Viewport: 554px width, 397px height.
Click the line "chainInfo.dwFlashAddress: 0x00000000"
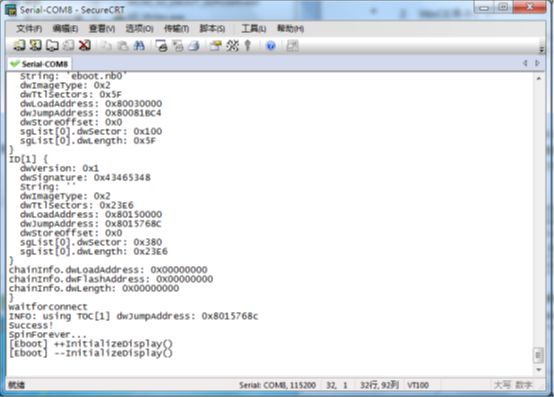click(x=111, y=279)
